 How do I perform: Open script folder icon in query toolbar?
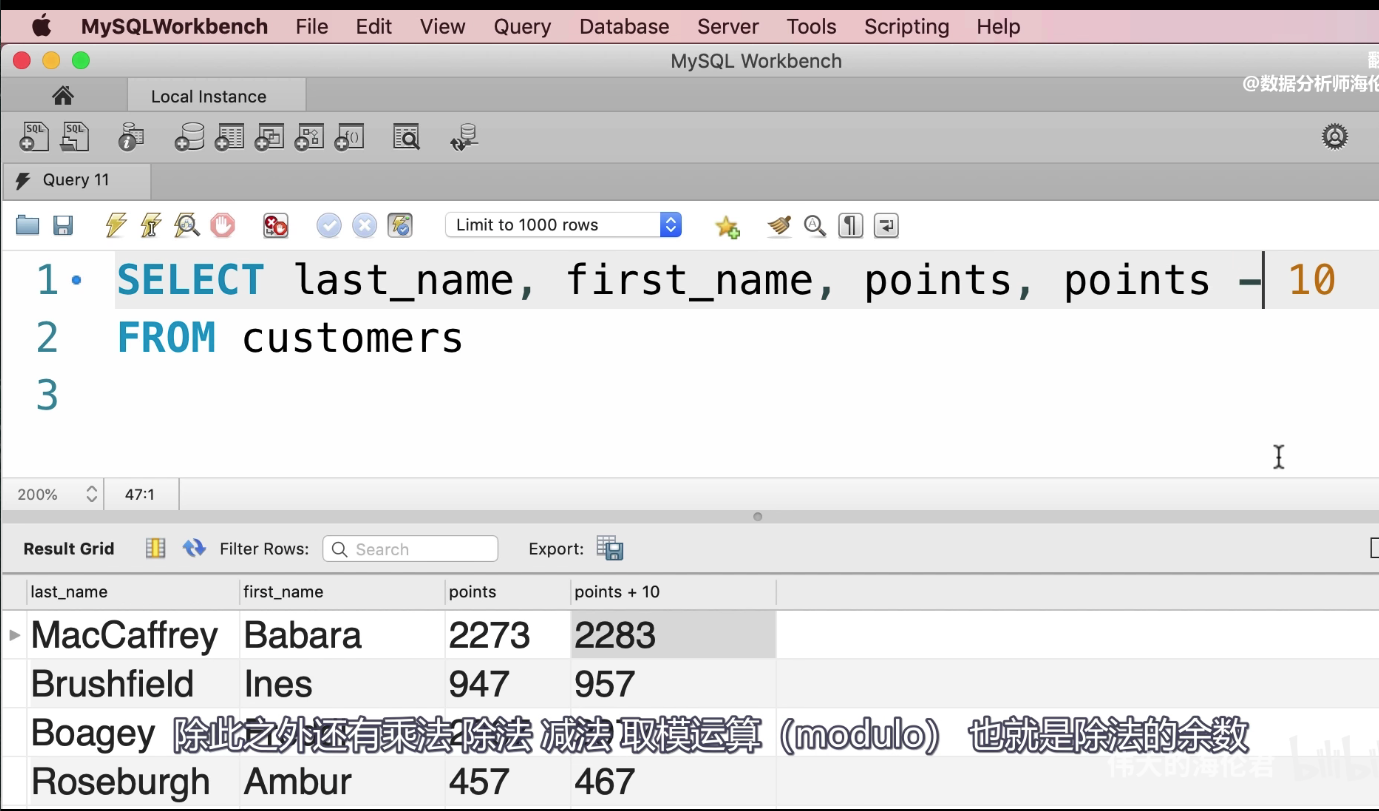(x=28, y=225)
